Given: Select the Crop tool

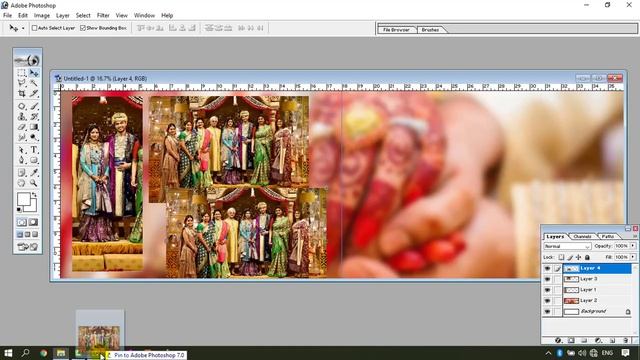Looking at the screenshot, I should click(22, 94).
